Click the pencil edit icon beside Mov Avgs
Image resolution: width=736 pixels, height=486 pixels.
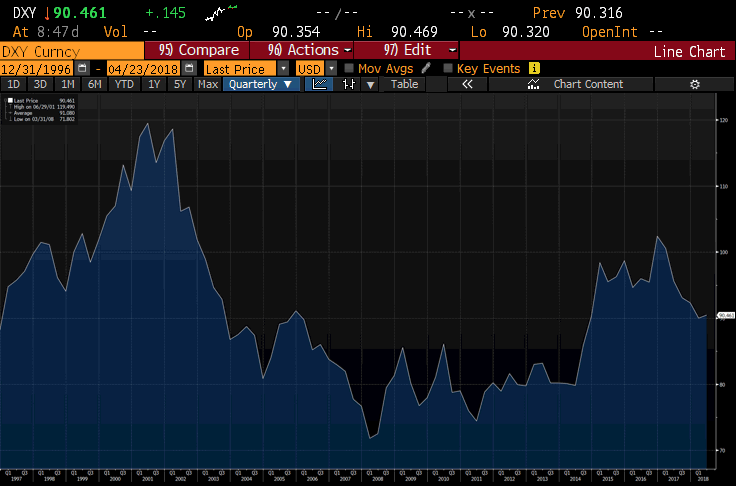426,69
